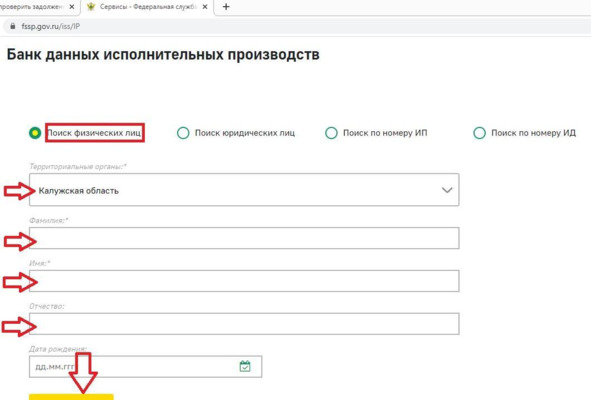Screen dimensions: 591x400
Task: Expand the Территориальные органы dropdown chevron
Action: 447,190
